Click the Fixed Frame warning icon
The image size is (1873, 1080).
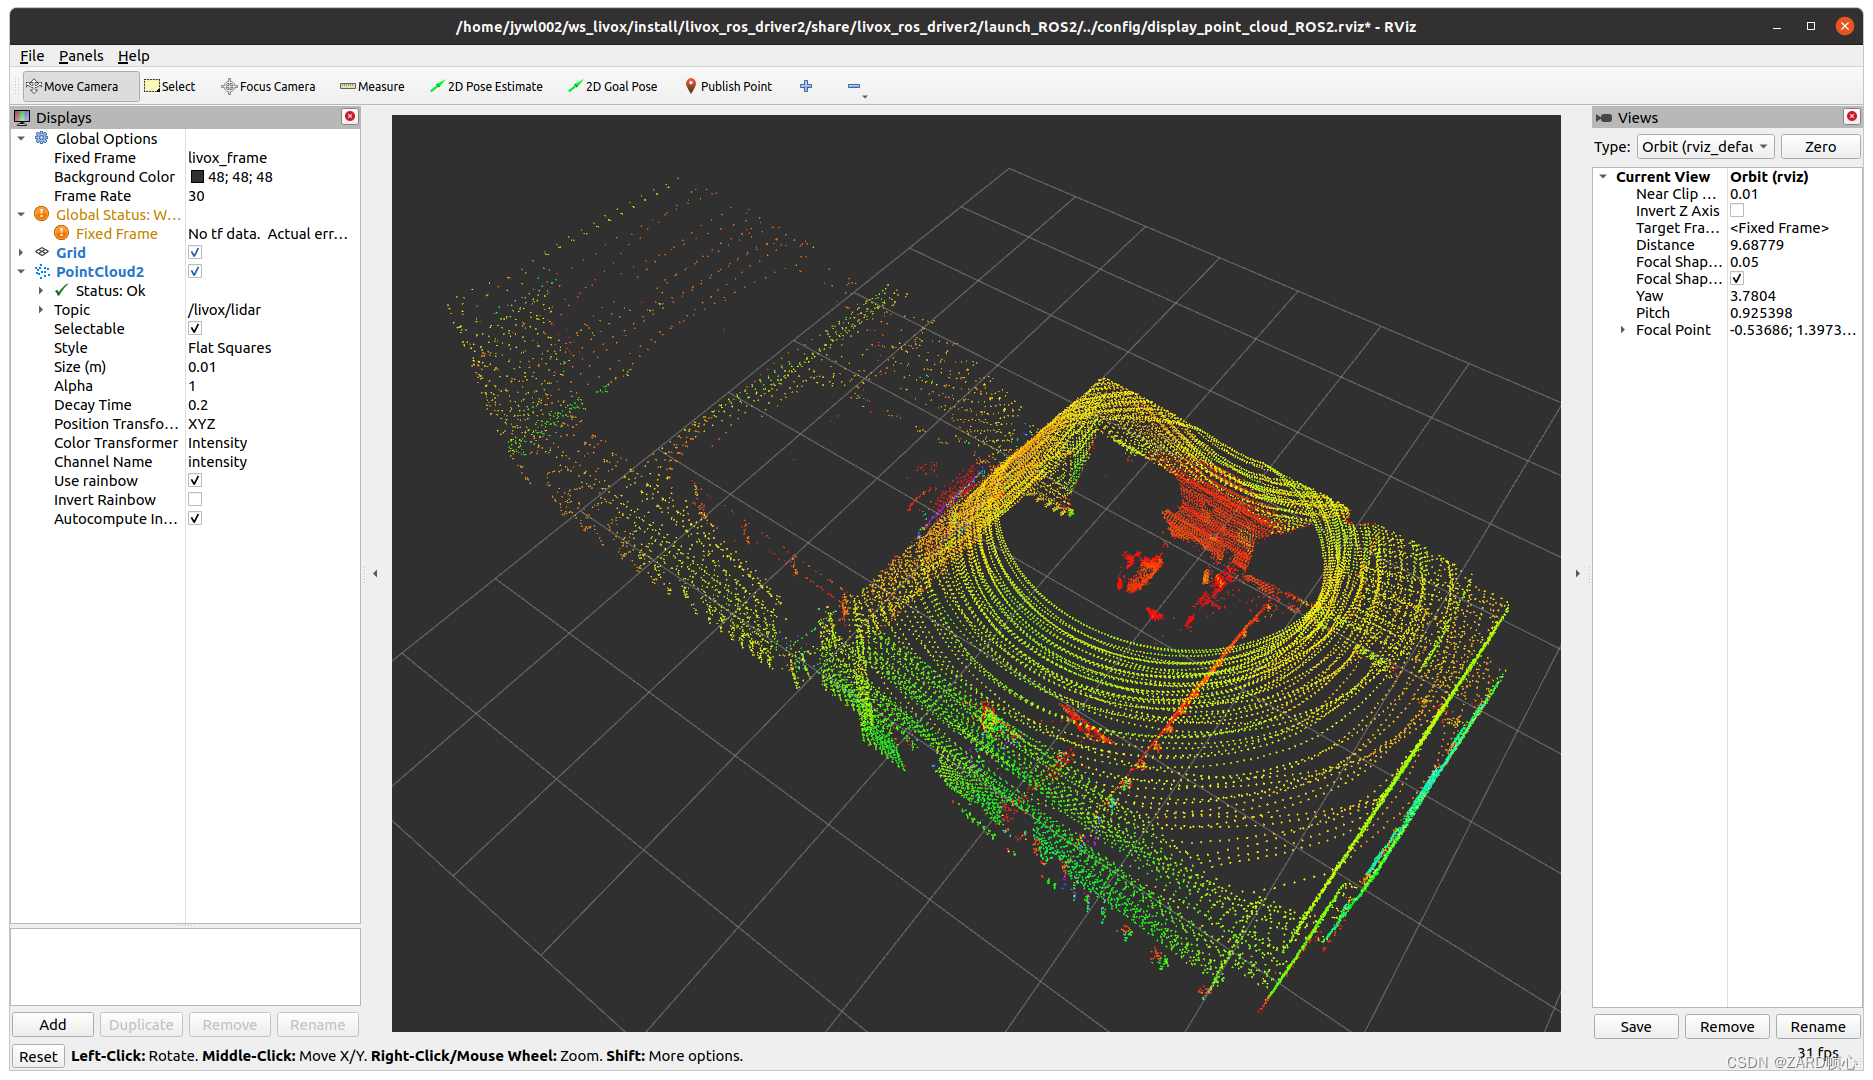pos(61,233)
